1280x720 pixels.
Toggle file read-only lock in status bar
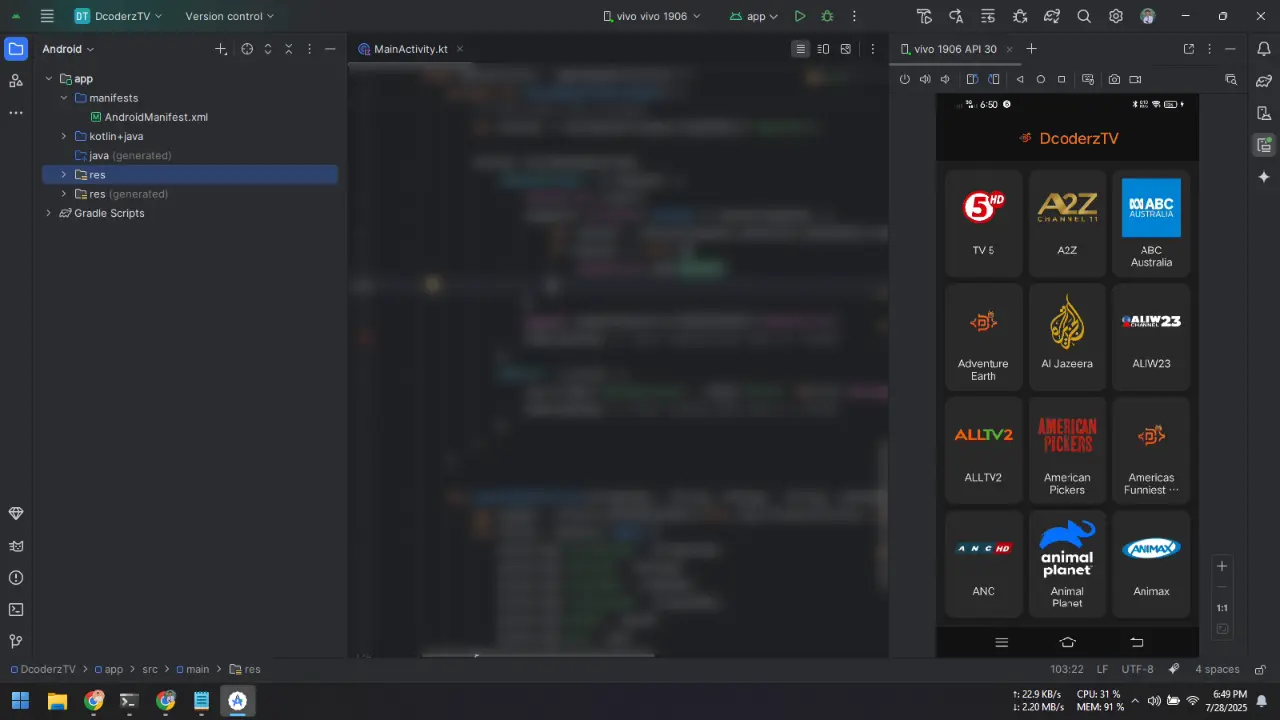point(1261,669)
